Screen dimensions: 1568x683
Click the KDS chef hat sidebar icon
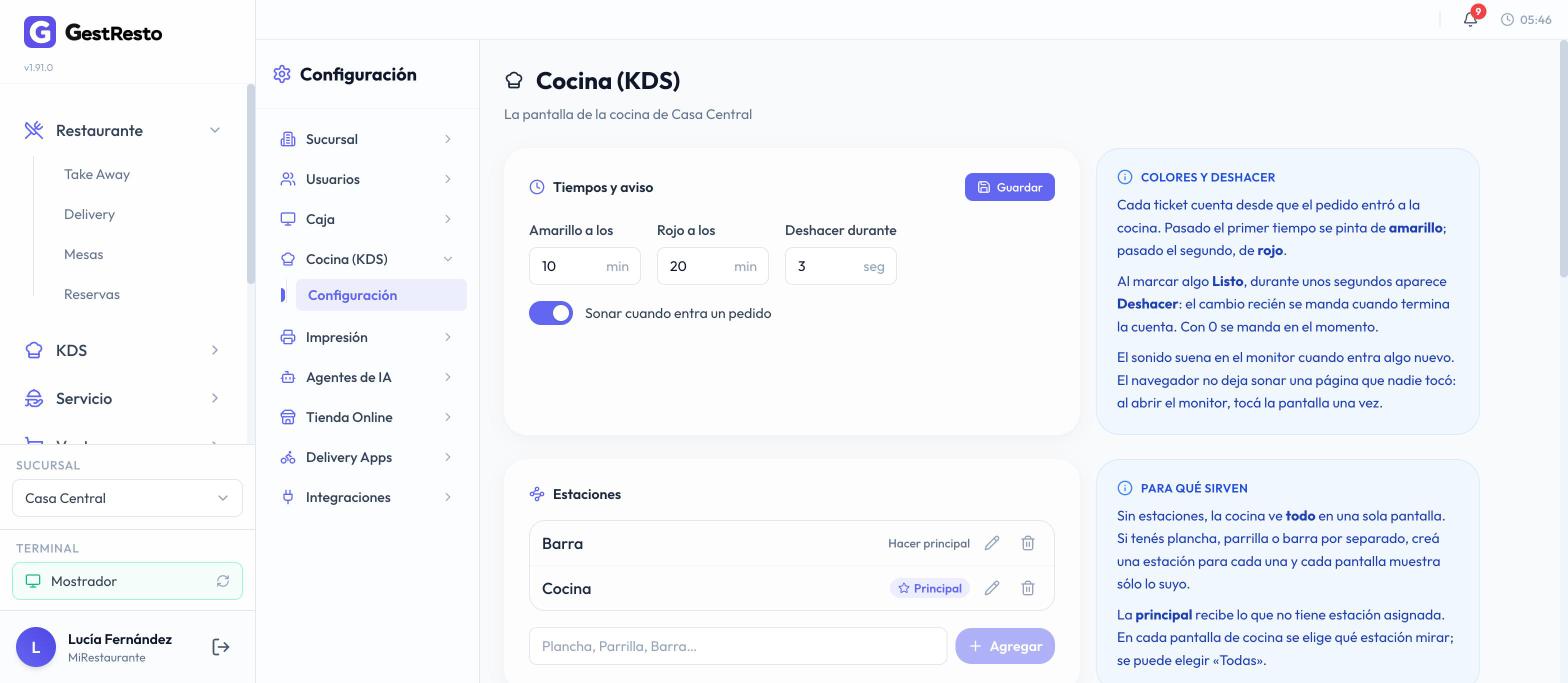click(34, 350)
